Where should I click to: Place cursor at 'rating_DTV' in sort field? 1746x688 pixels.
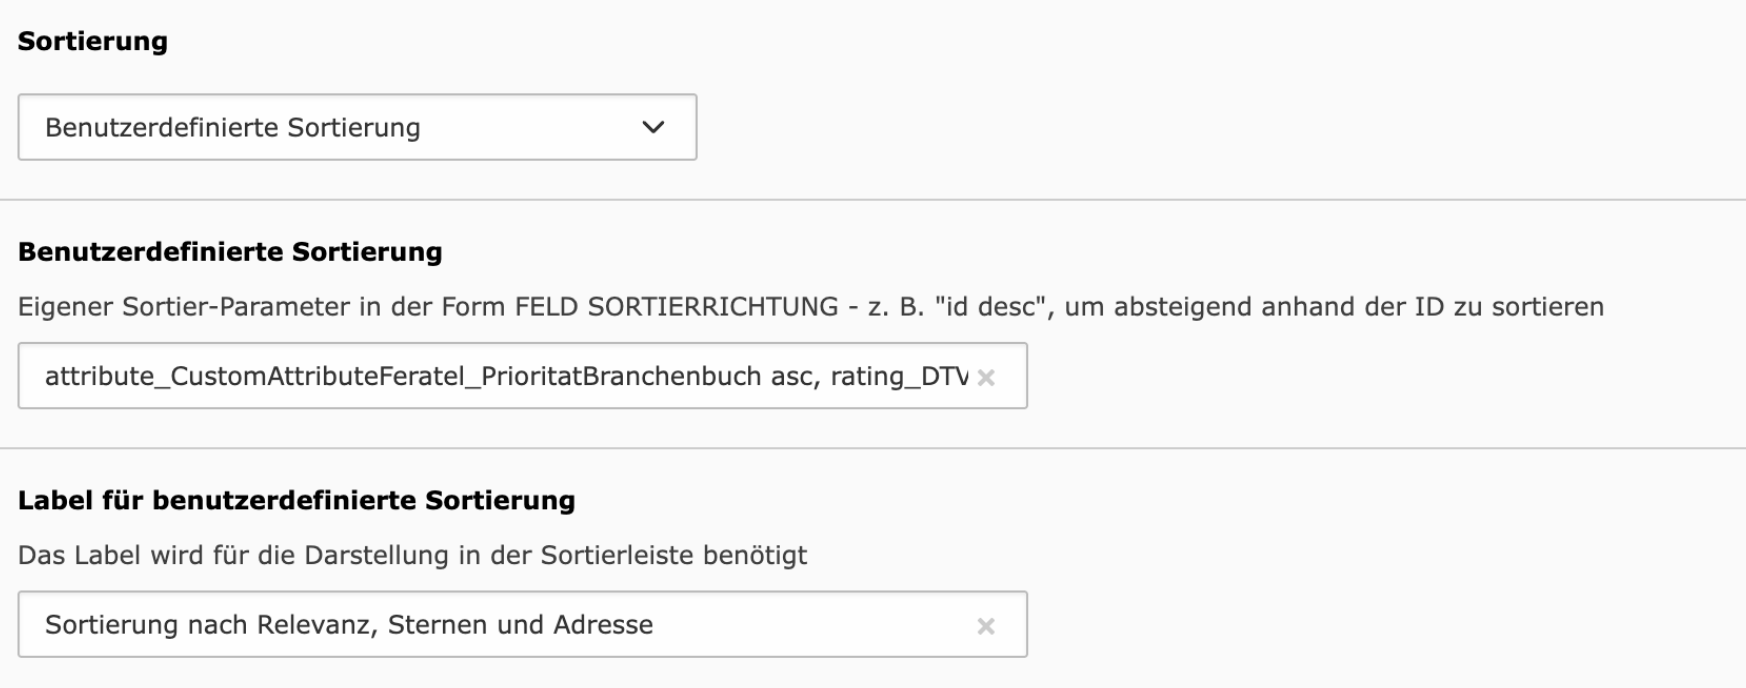point(900,377)
